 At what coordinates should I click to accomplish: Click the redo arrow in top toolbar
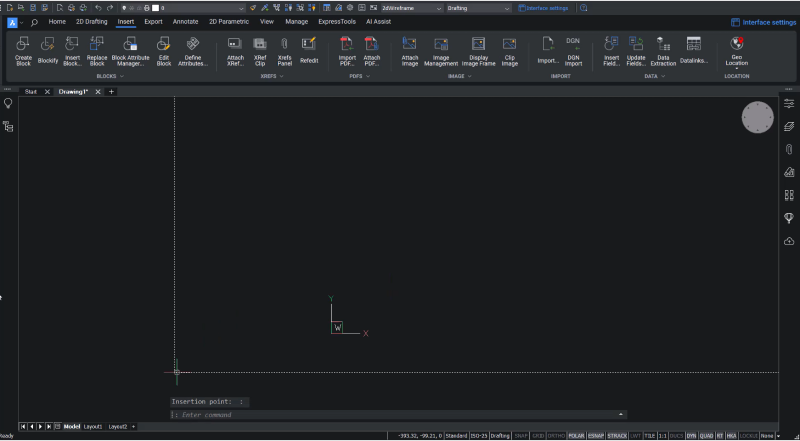(110, 8)
